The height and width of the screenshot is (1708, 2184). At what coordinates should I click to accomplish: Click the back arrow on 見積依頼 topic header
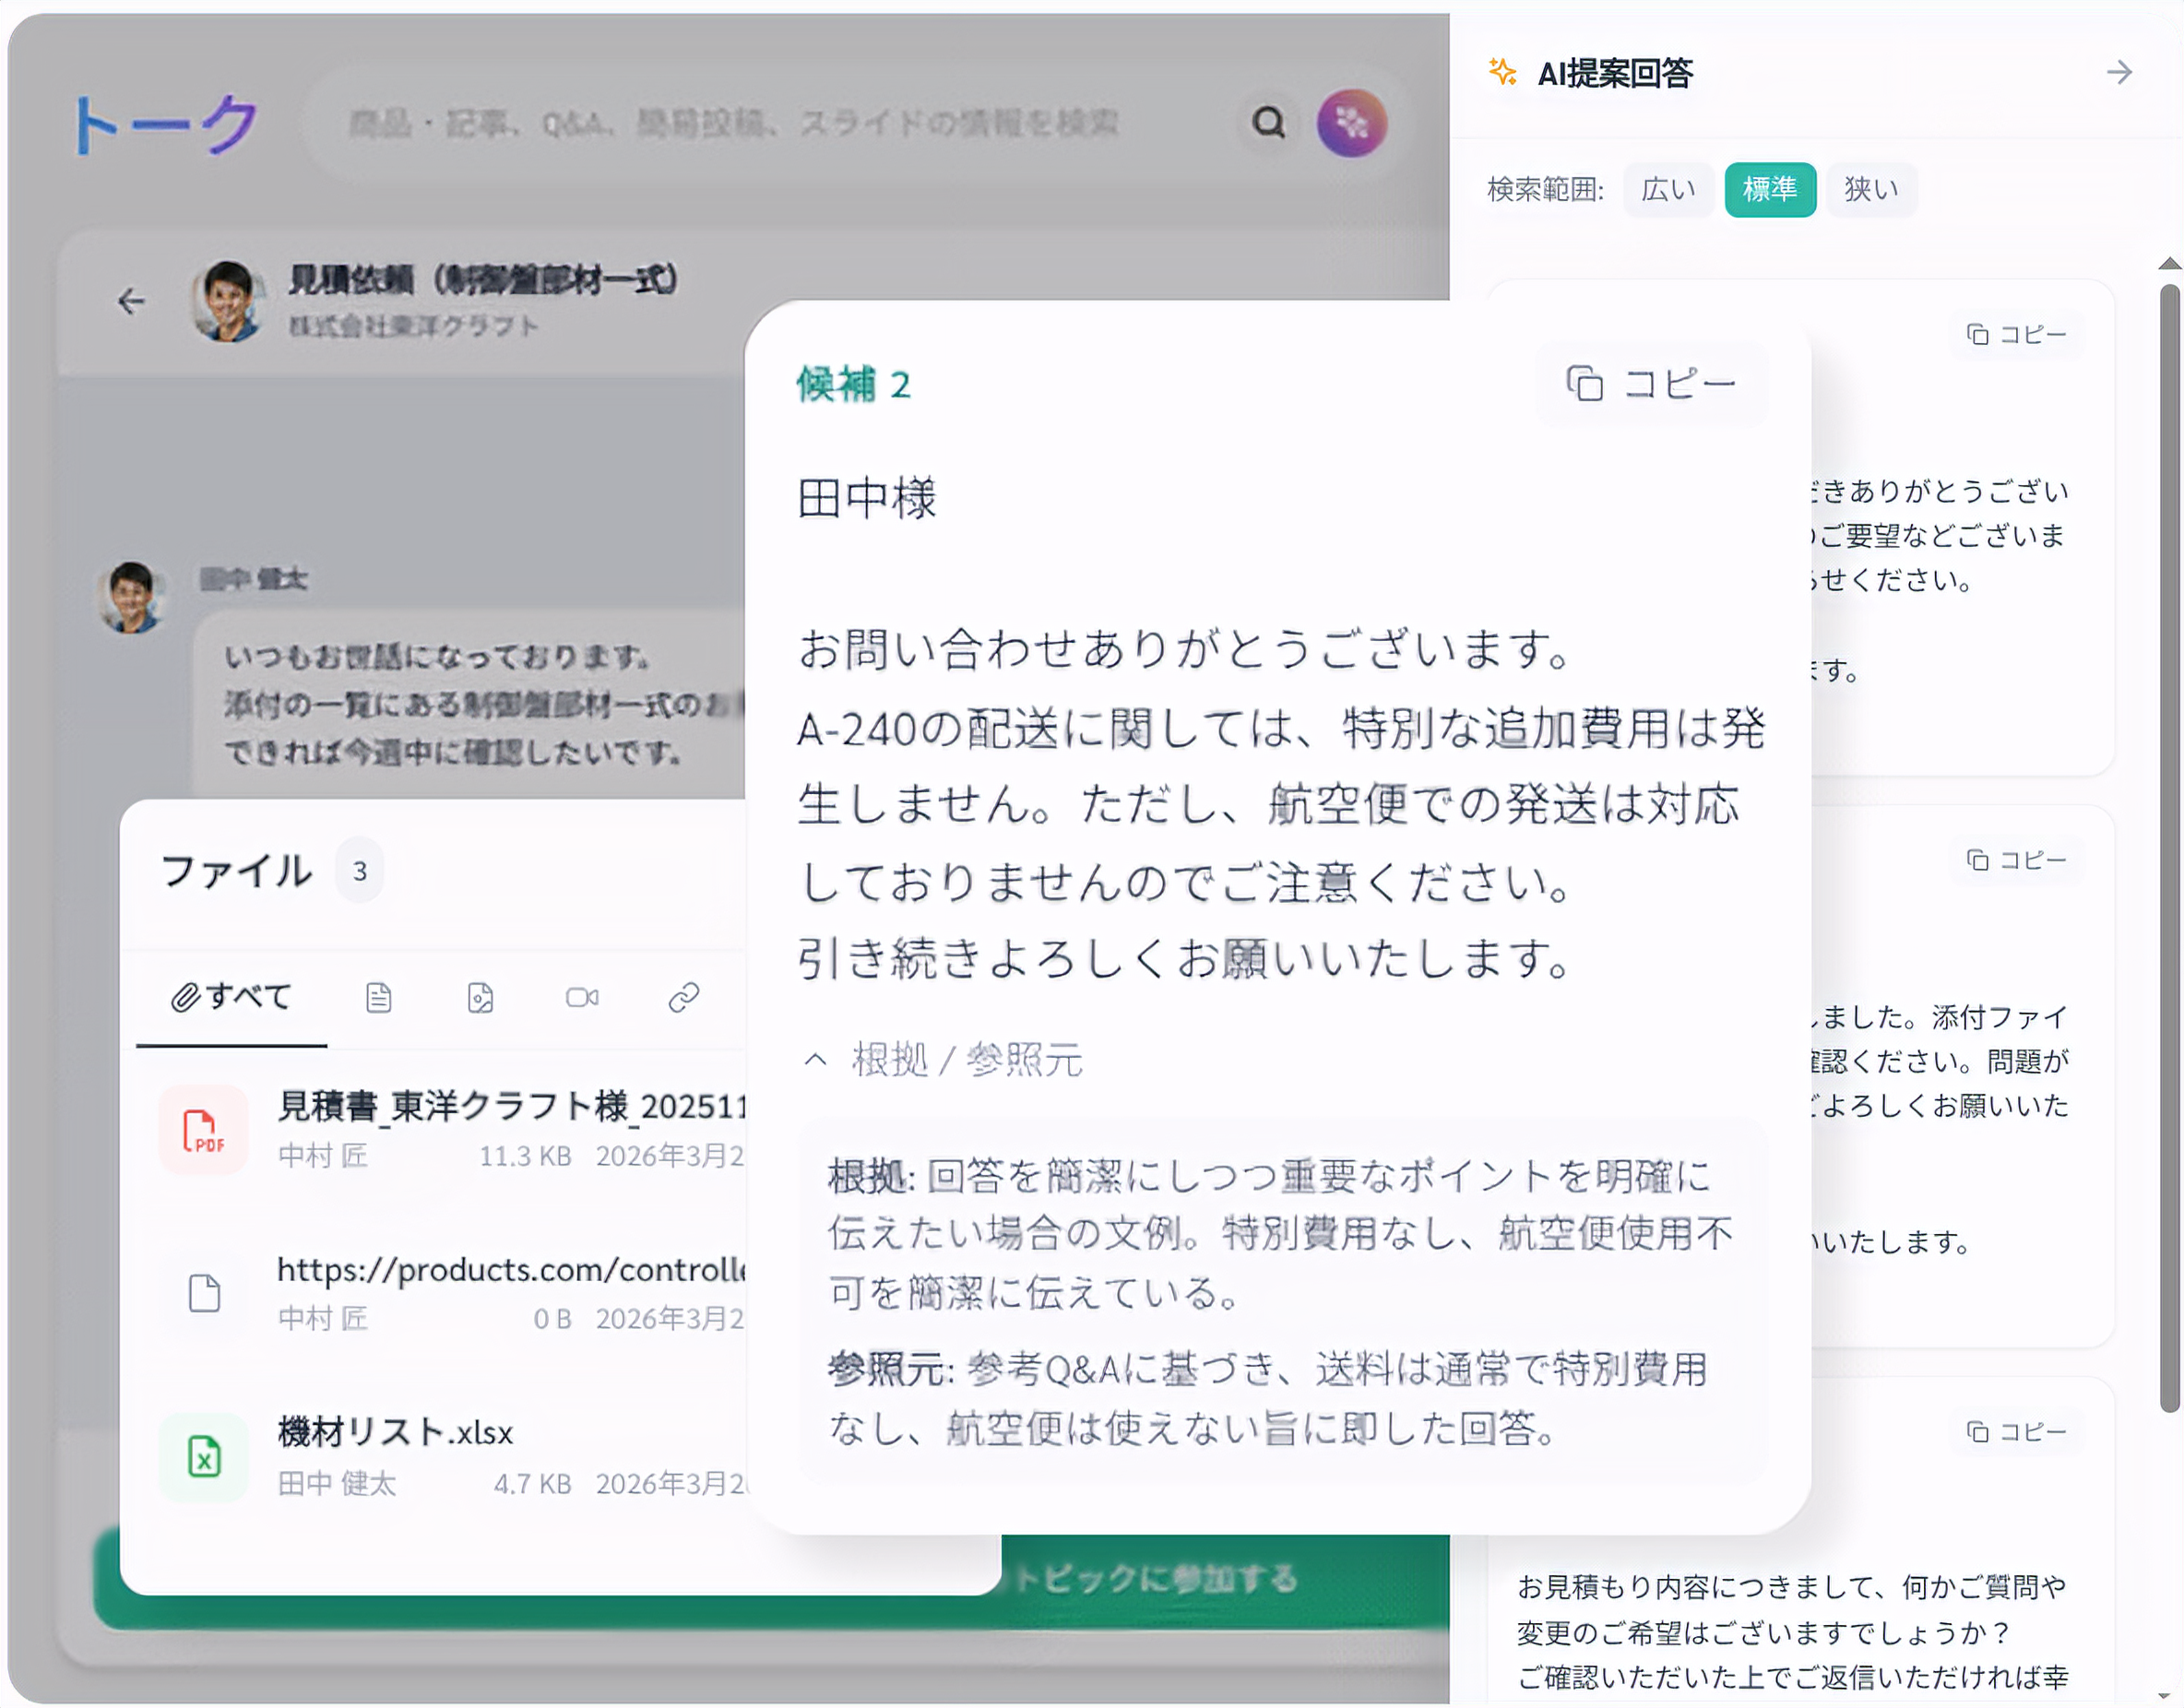pos(131,299)
